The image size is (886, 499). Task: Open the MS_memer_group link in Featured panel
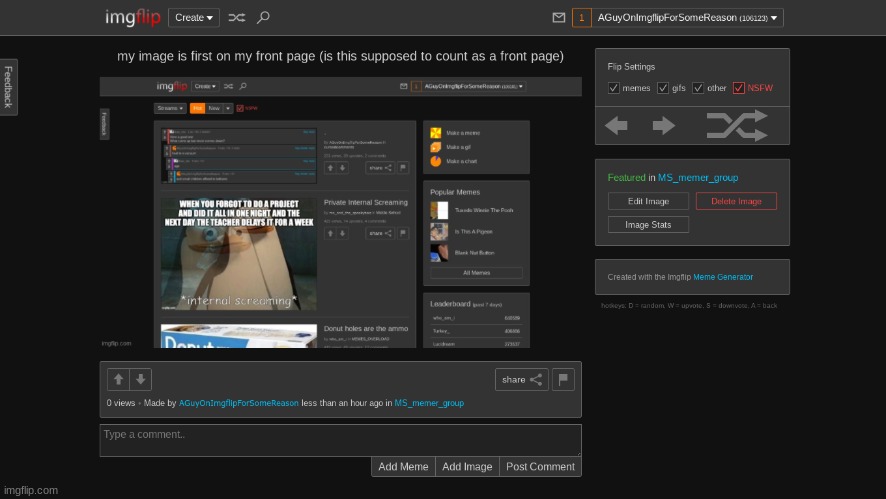698,177
